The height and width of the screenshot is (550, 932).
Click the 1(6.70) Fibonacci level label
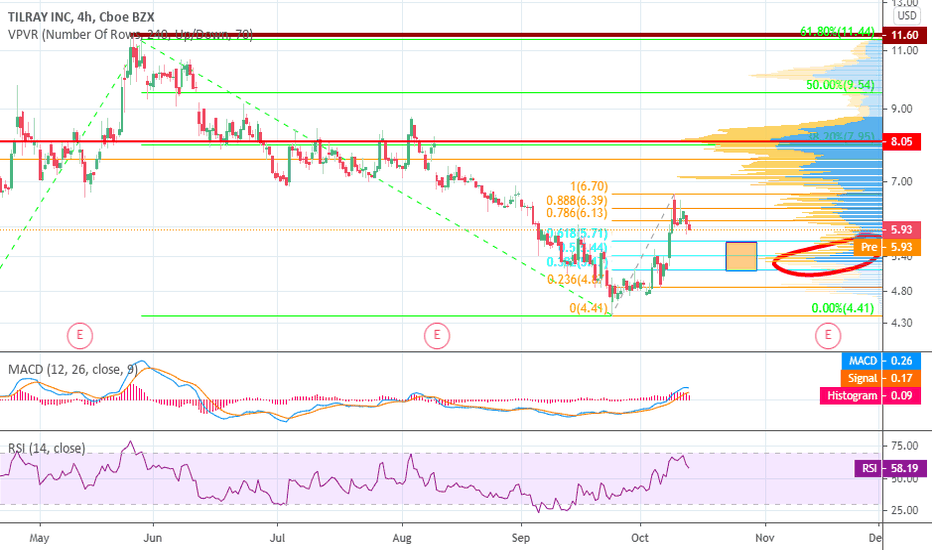point(589,187)
